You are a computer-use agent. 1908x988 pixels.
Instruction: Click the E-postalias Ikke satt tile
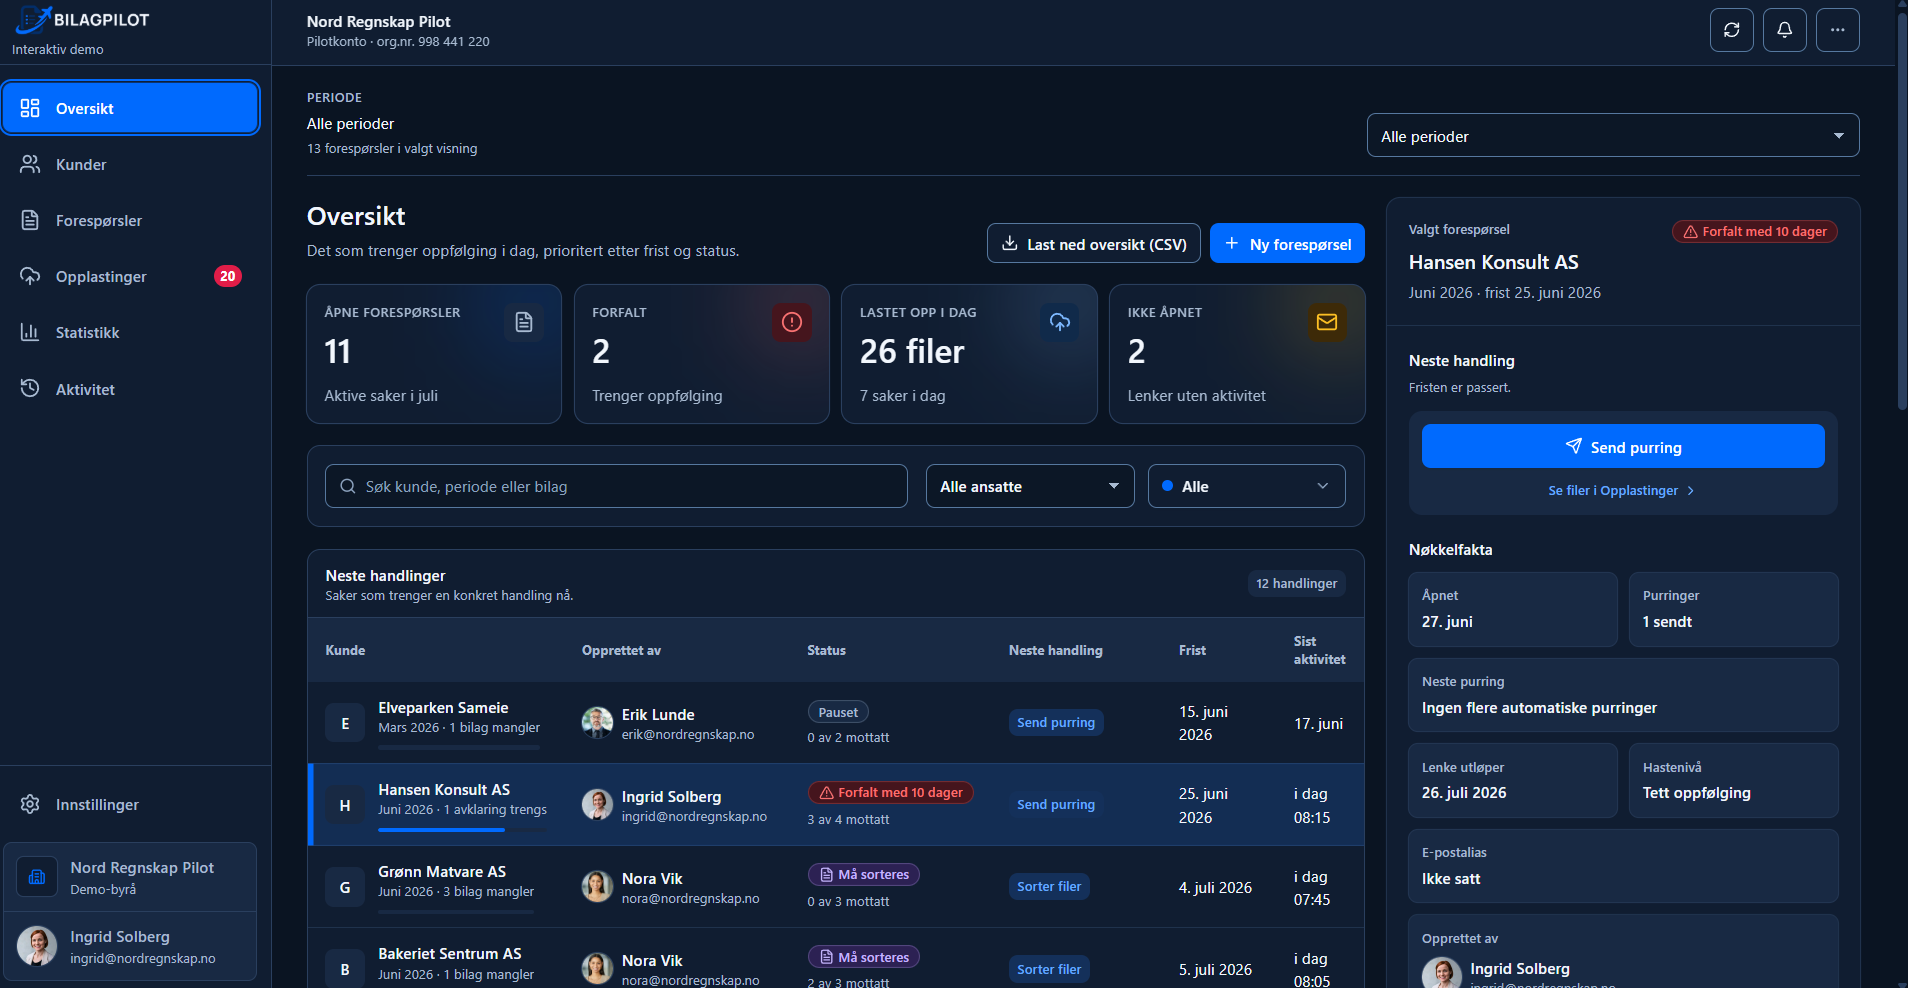click(1623, 866)
